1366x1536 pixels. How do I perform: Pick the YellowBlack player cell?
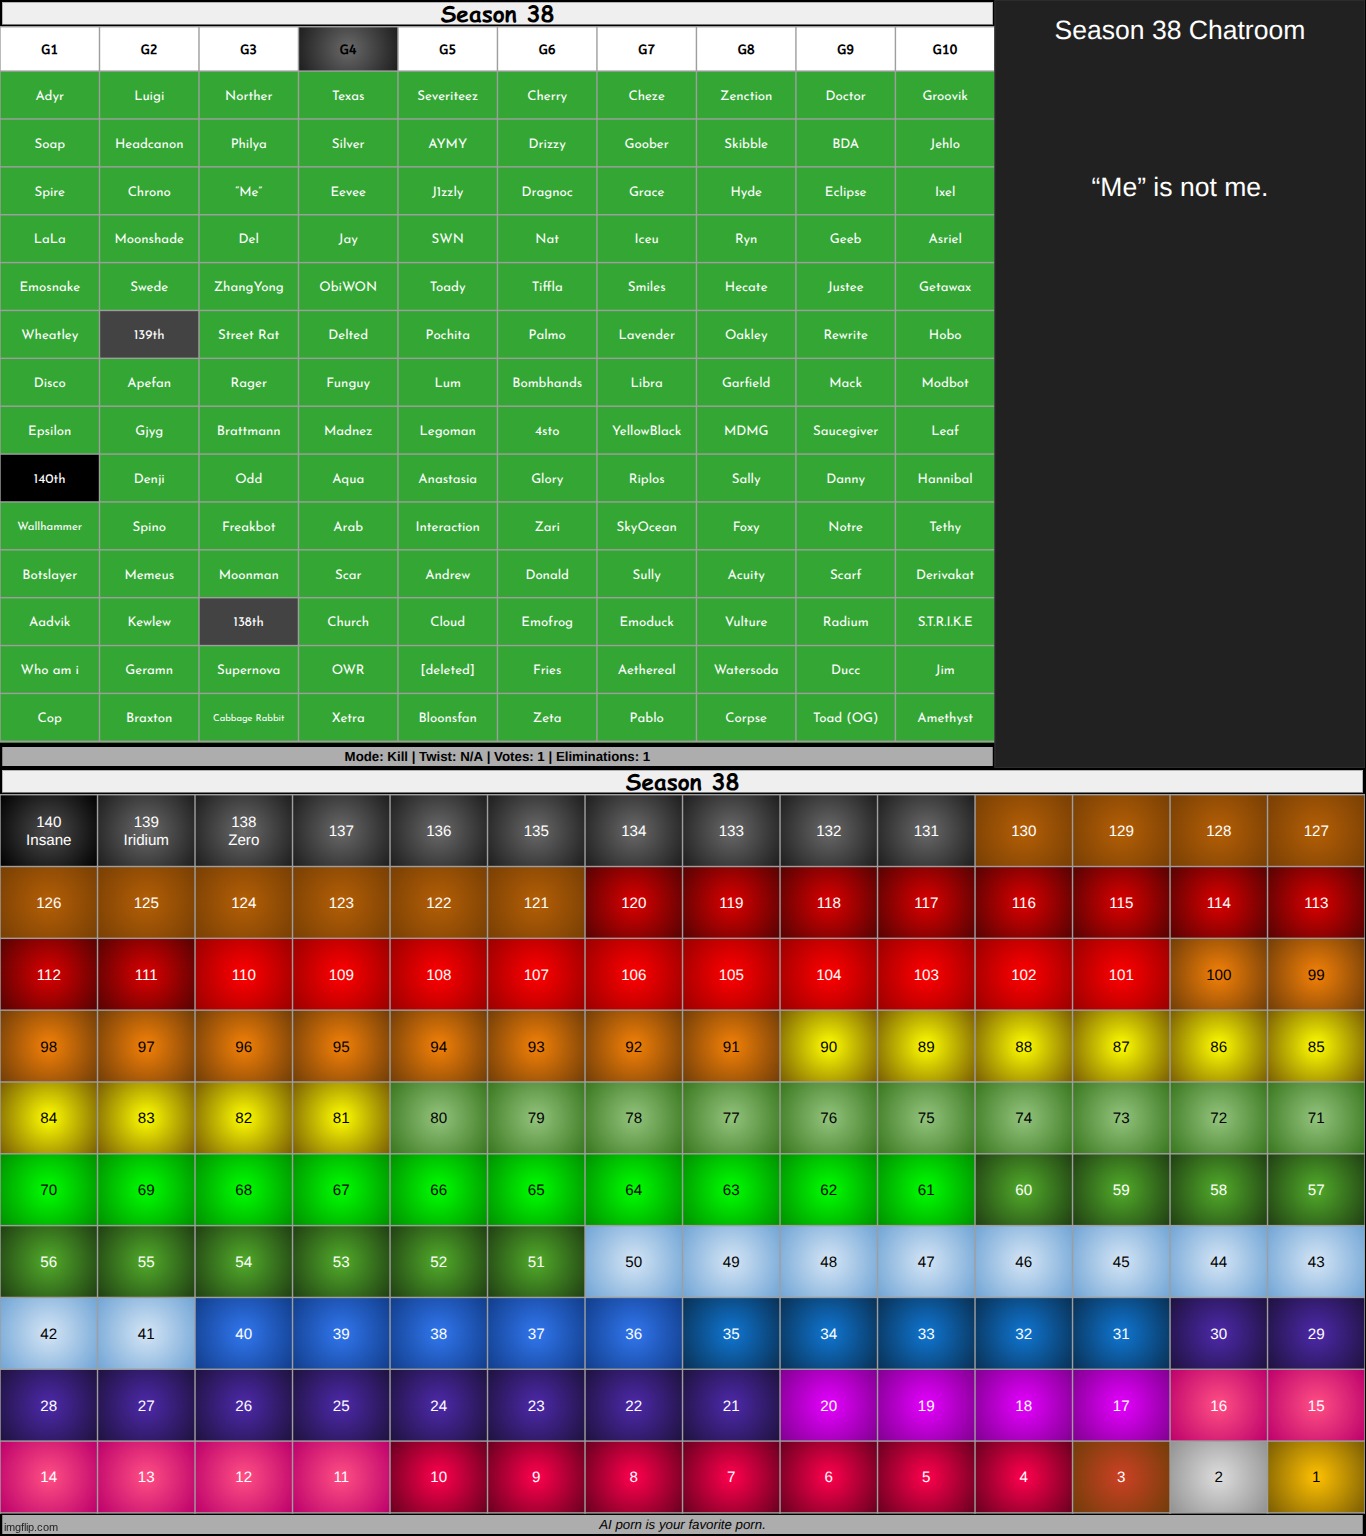tap(646, 431)
